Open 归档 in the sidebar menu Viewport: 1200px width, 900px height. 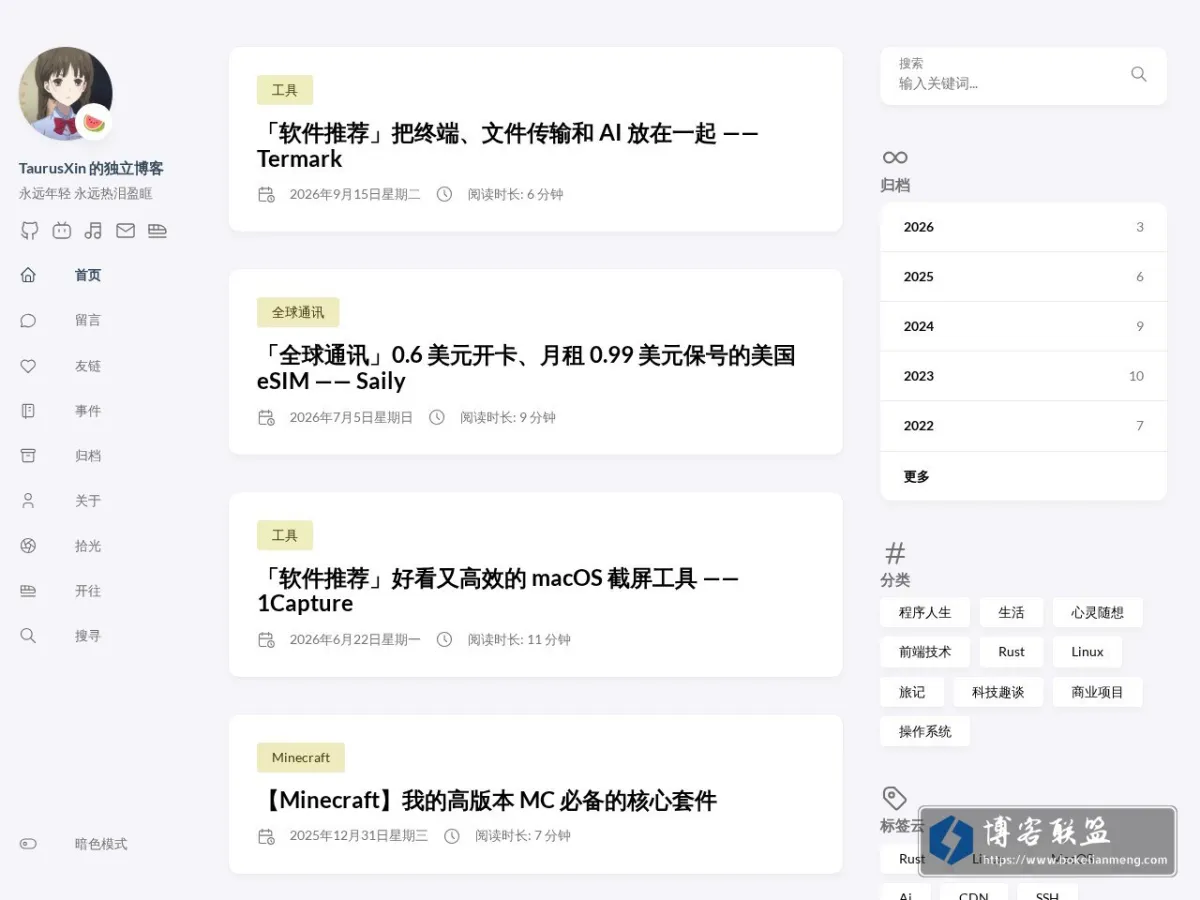point(88,456)
